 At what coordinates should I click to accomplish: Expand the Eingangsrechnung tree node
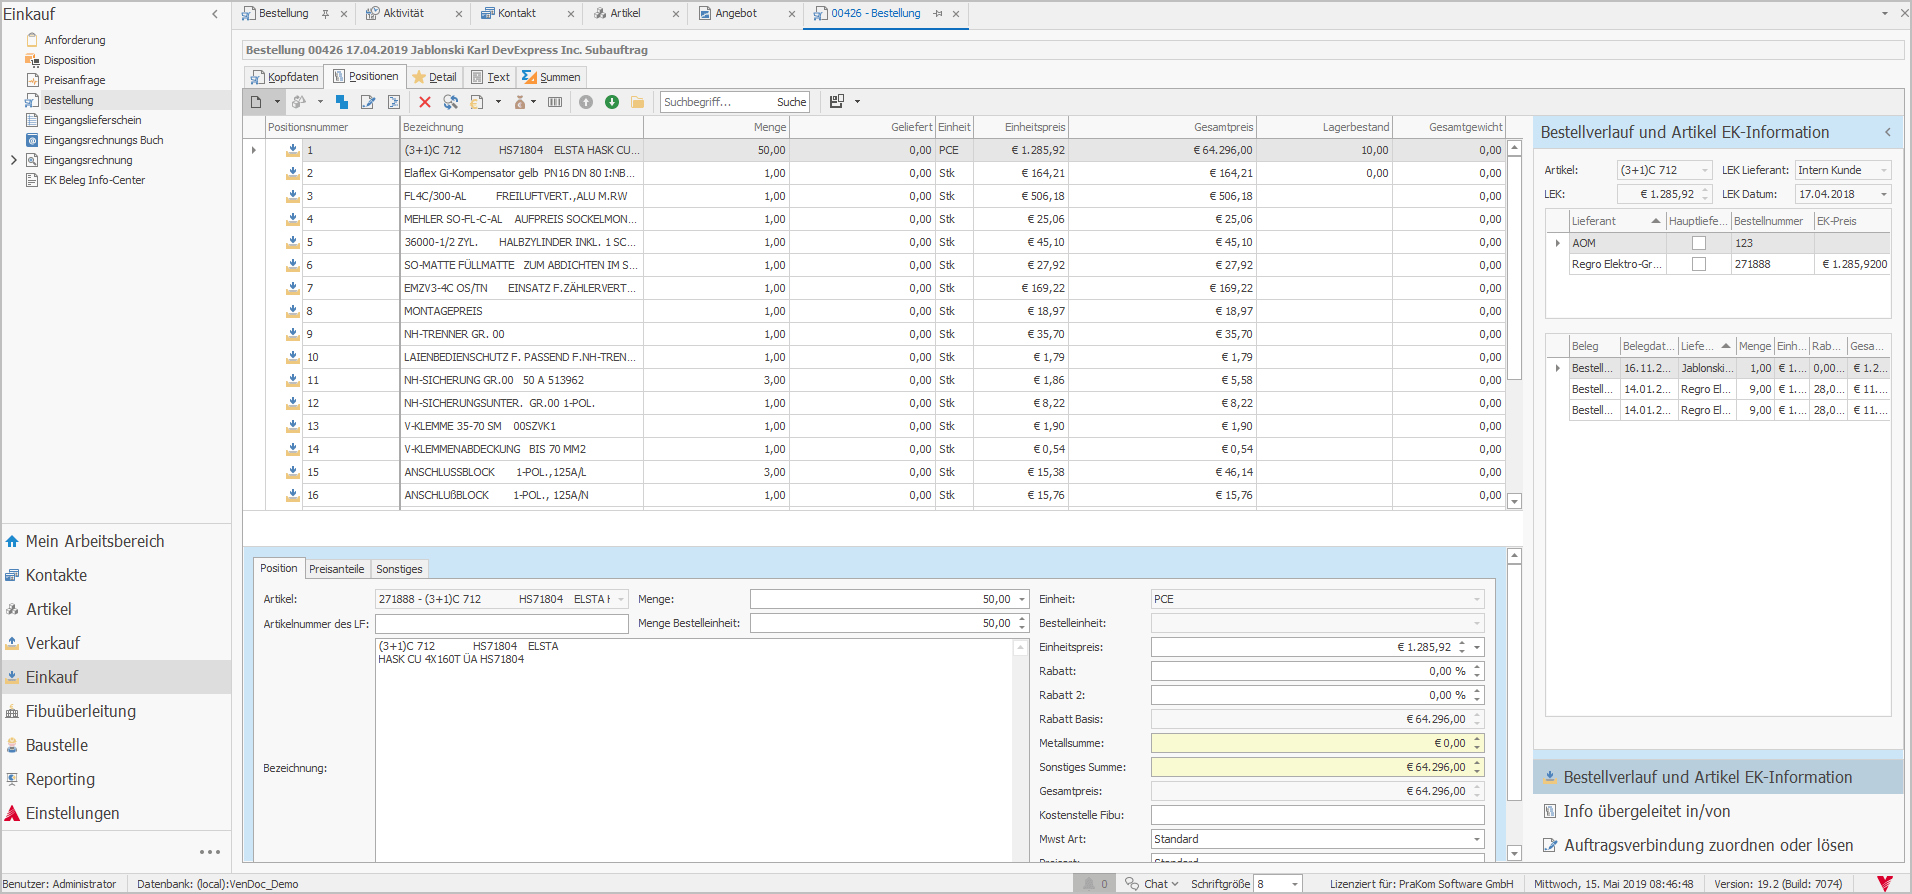pyautogui.click(x=13, y=160)
